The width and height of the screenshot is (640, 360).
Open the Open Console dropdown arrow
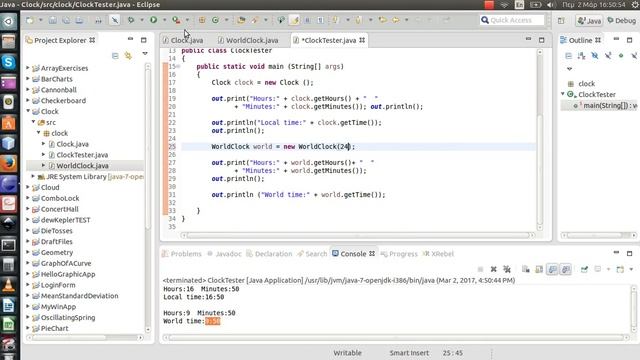[631, 269]
